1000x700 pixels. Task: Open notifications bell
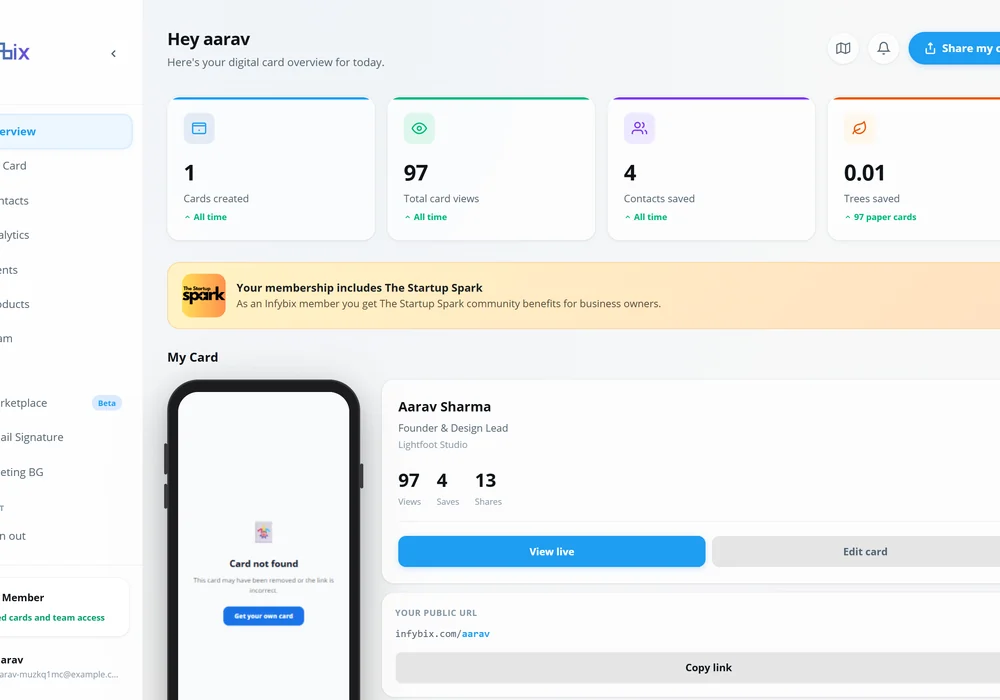tap(883, 48)
